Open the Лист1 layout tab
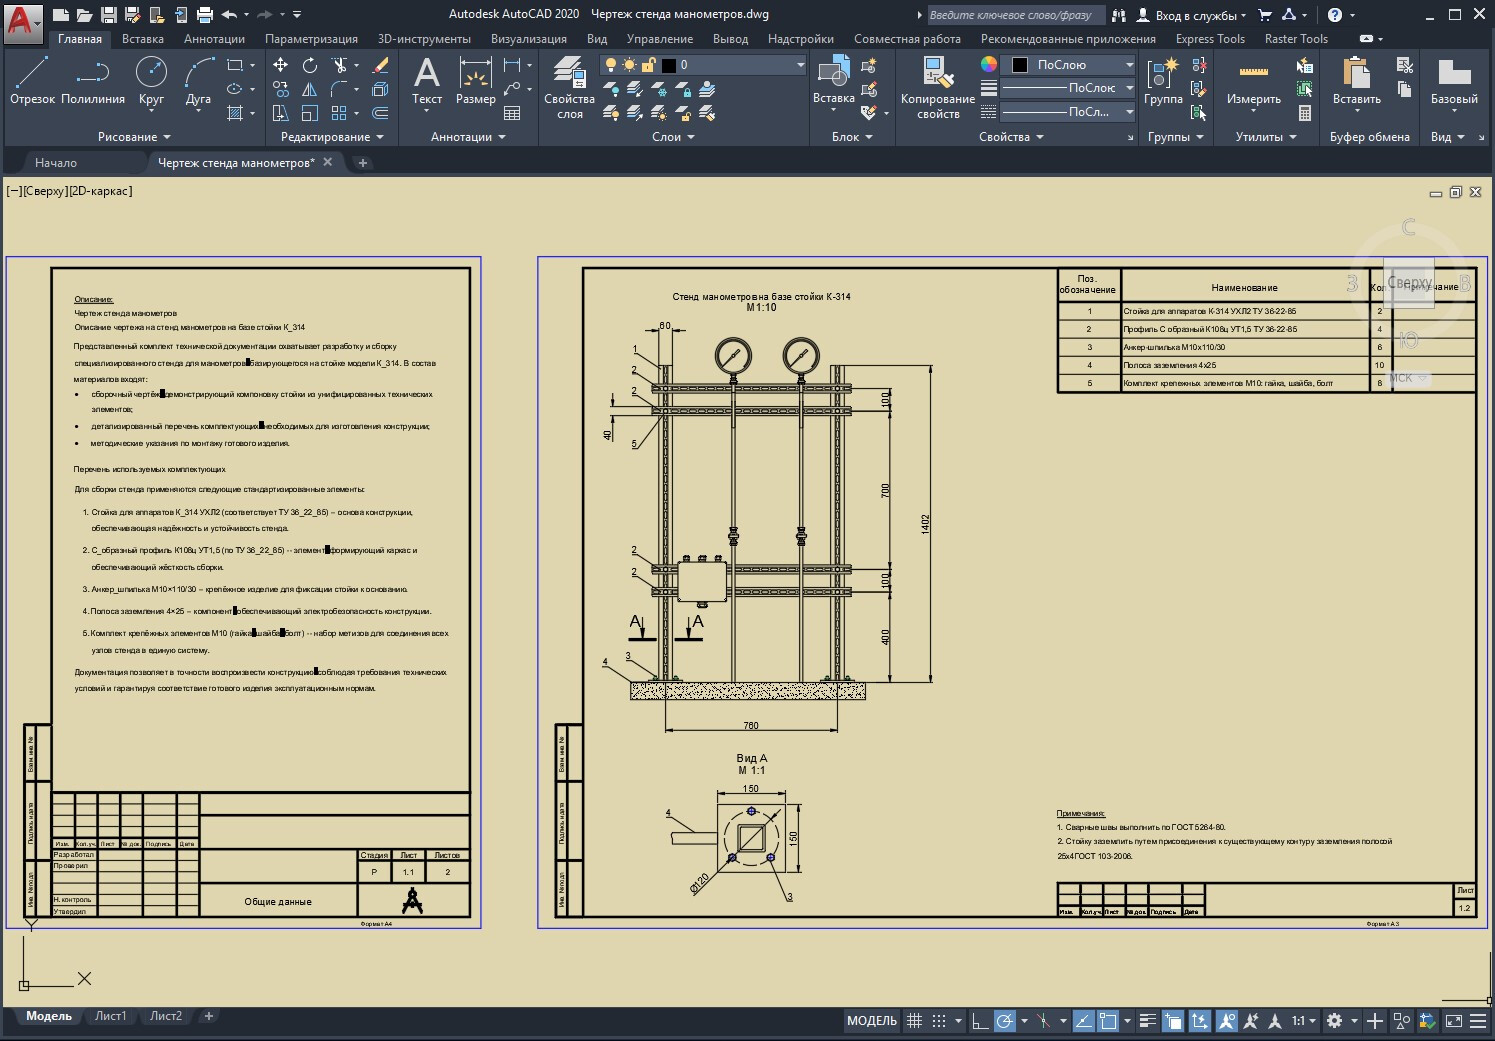The height and width of the screenshot is (1041, 1495). tap(110, 1016)
